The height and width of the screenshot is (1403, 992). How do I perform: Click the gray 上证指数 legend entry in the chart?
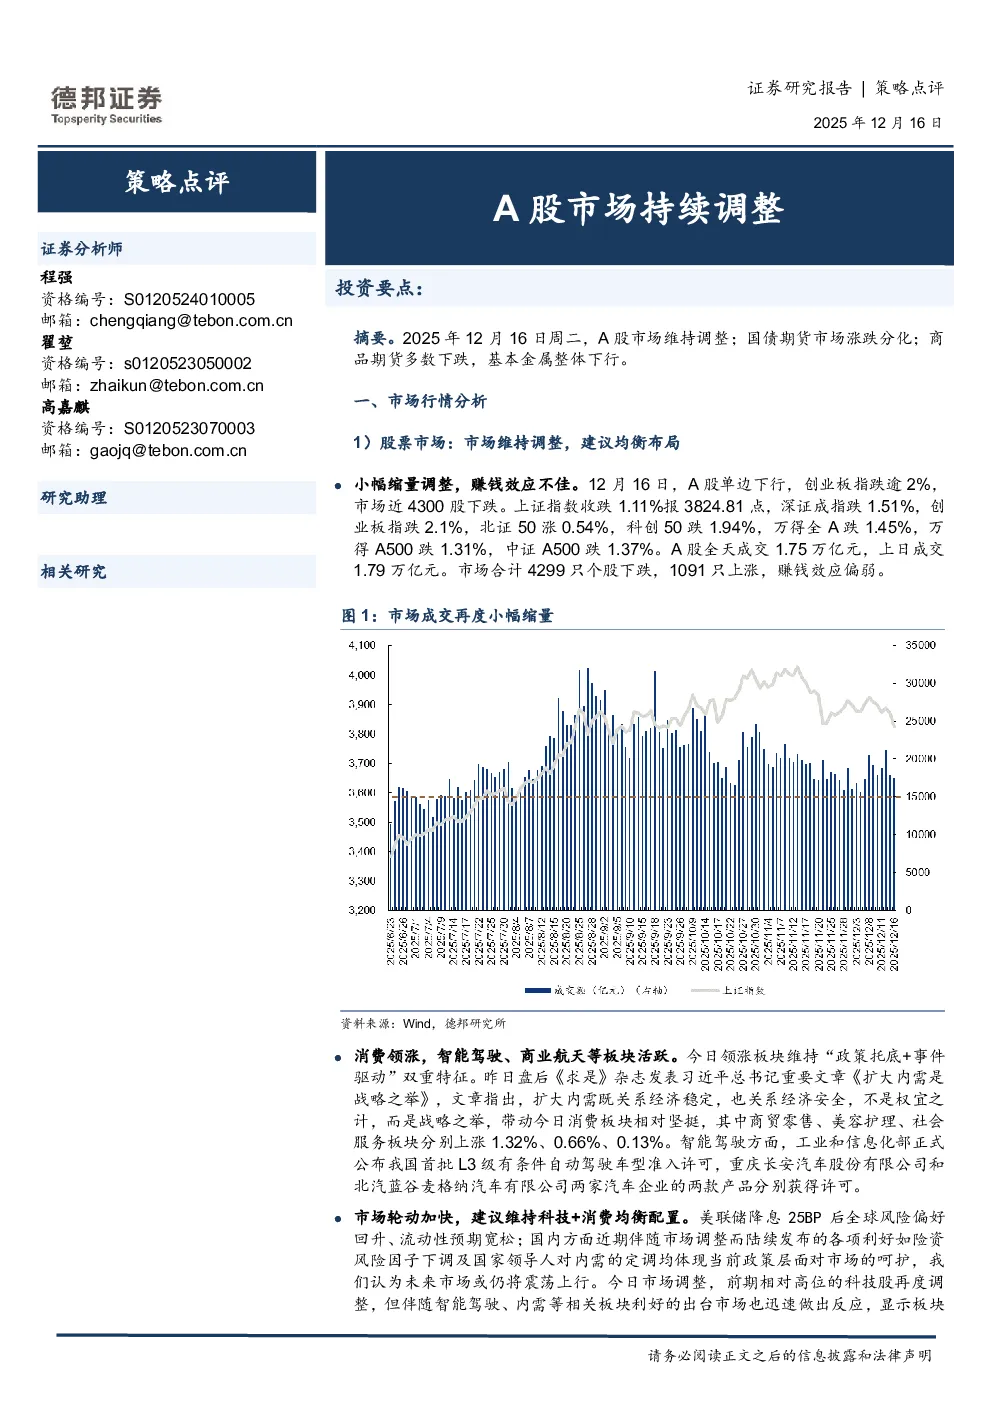[729, 990]
